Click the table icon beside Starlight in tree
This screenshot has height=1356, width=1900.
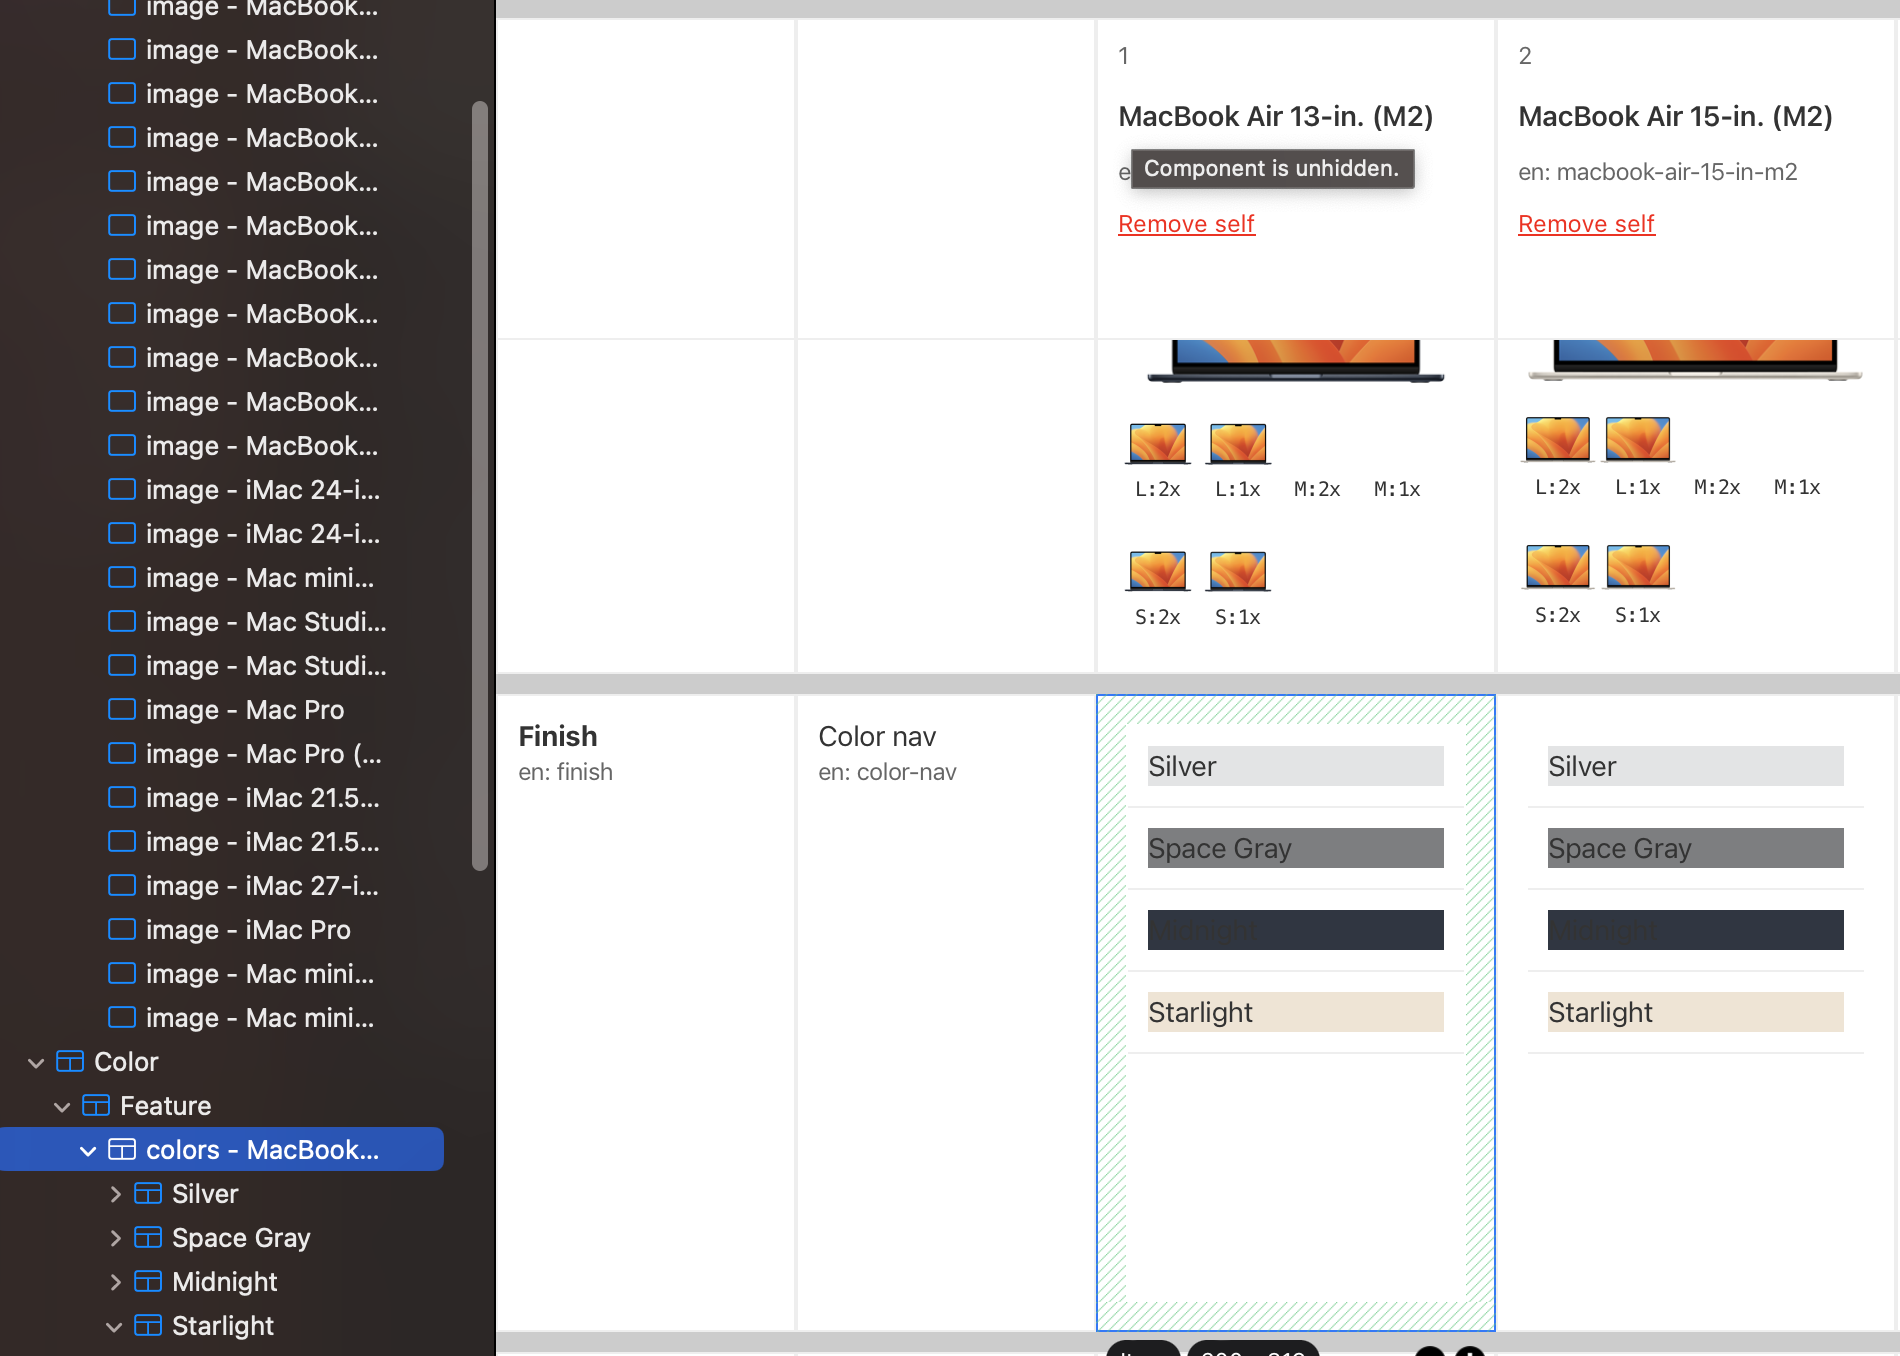tap(148, 1326)
